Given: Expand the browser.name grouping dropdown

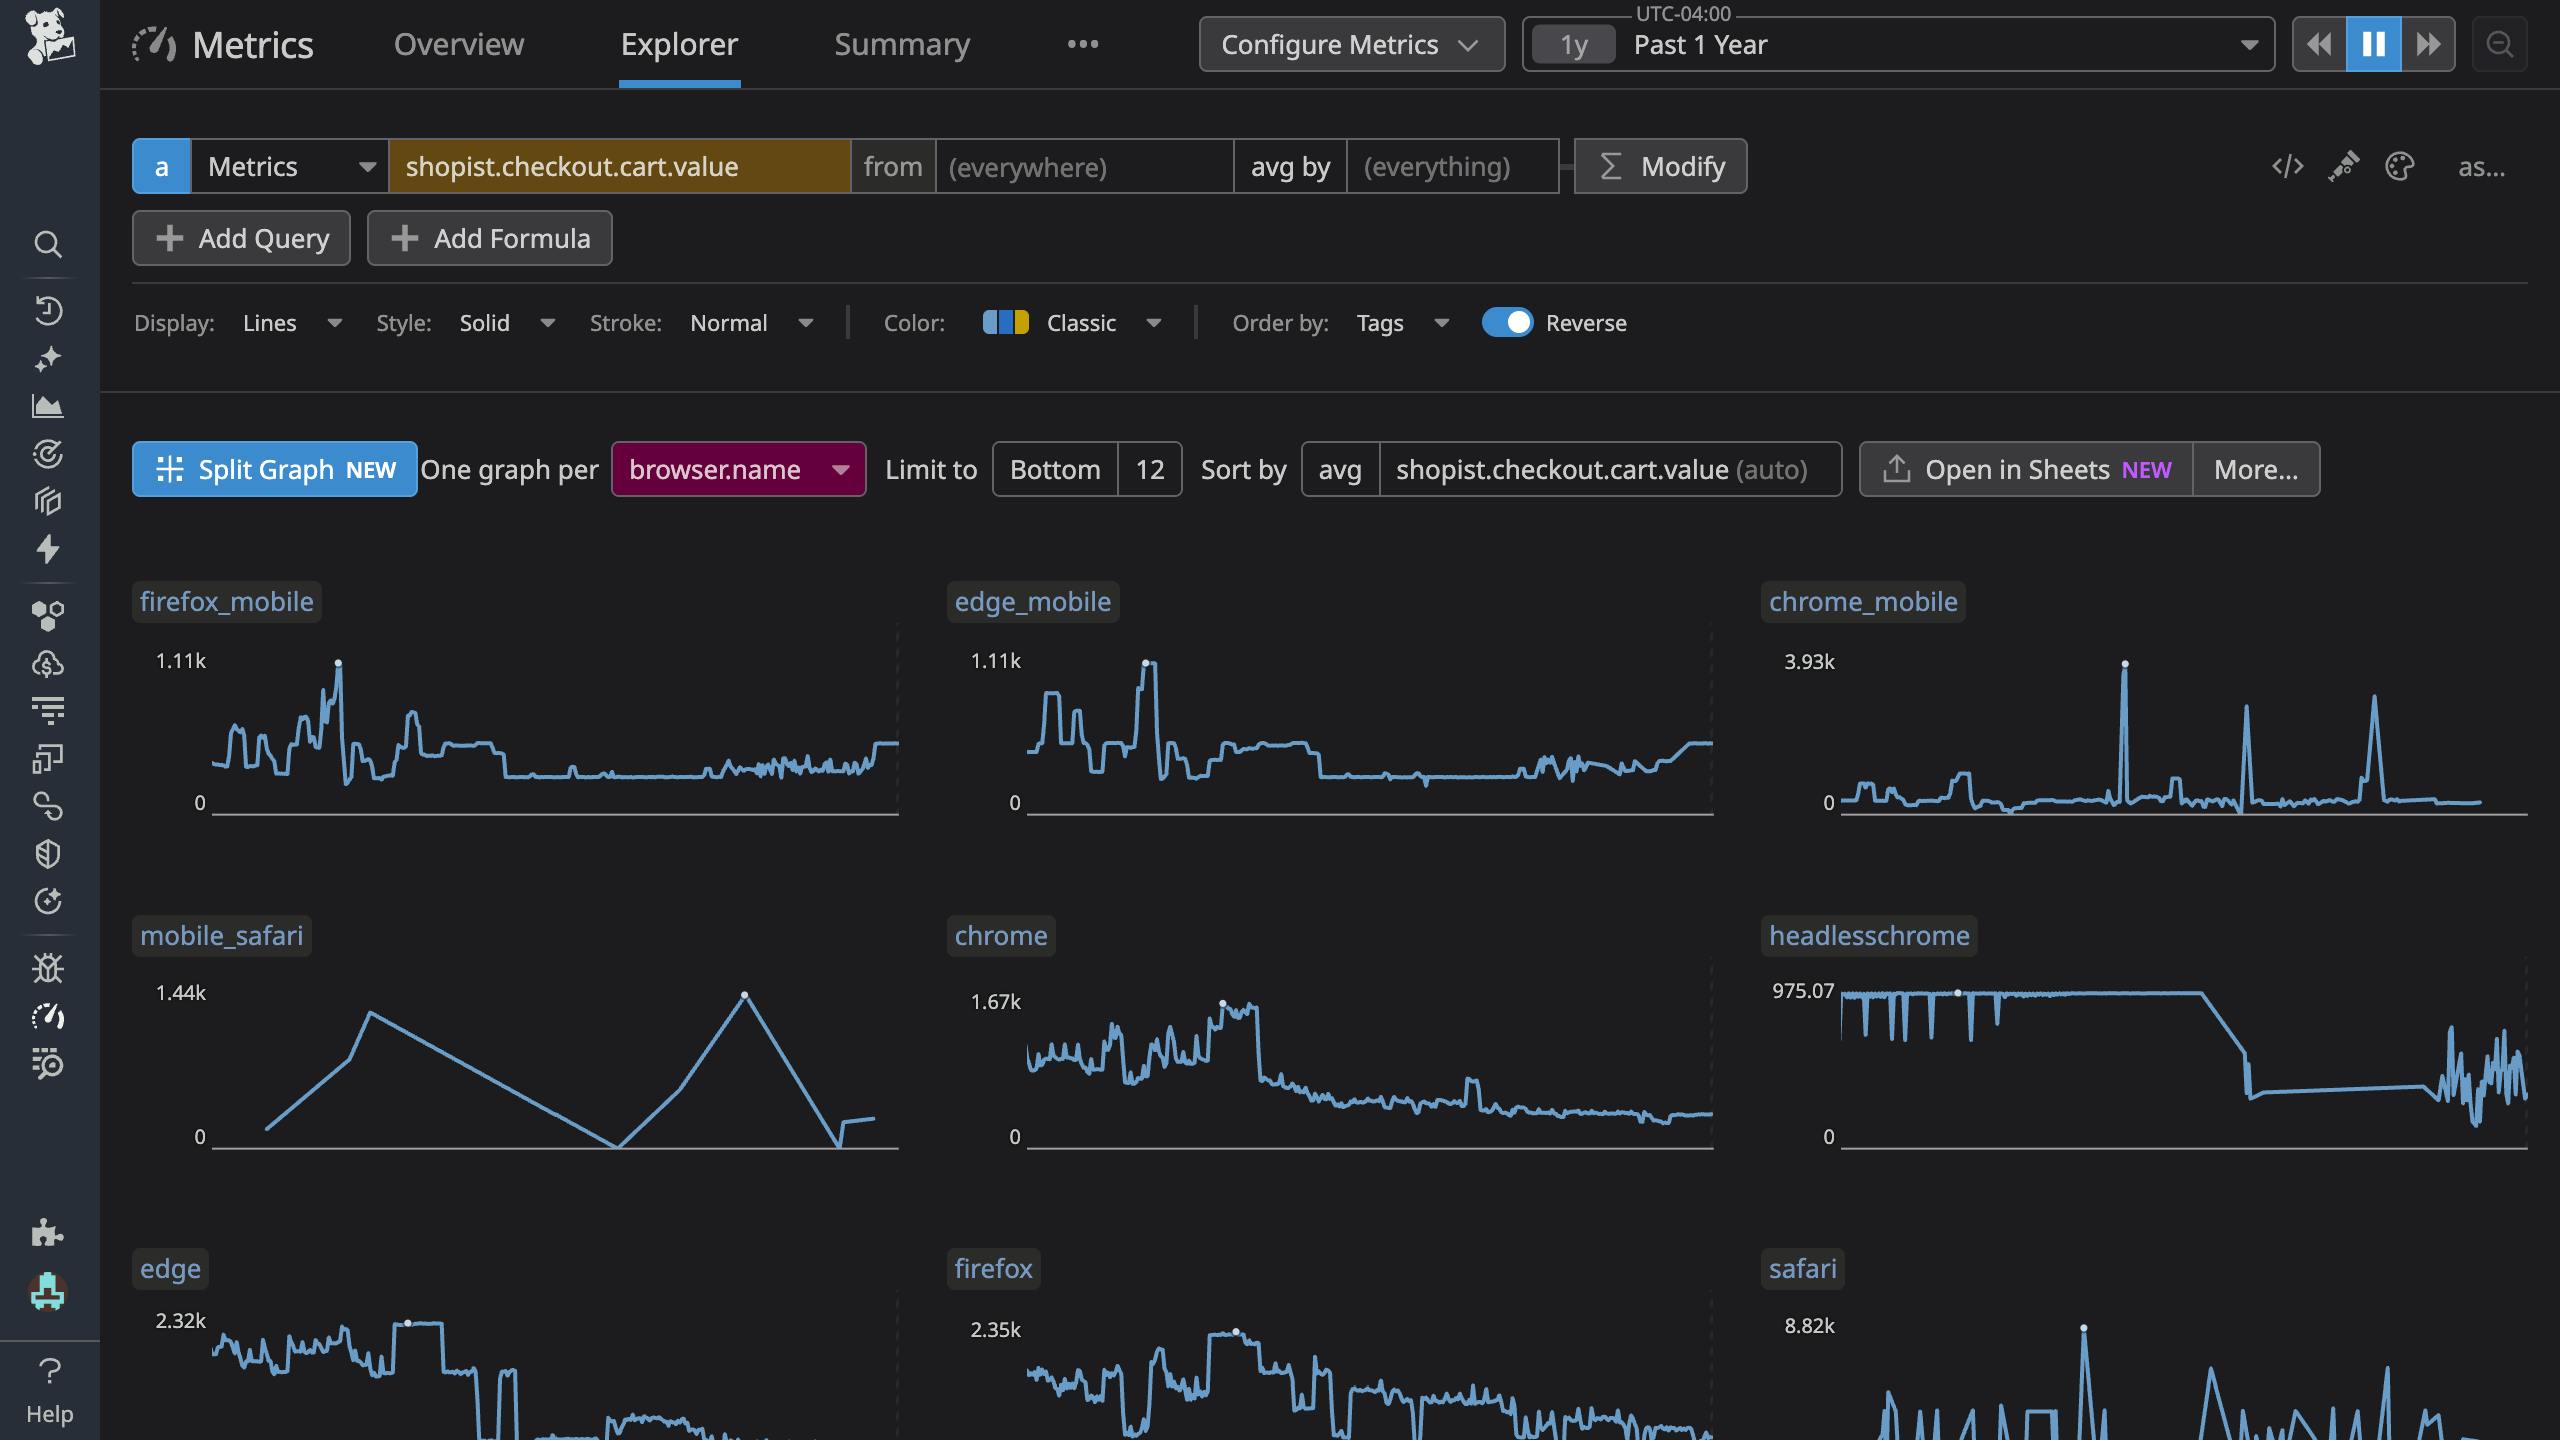Looking at the screenshot, I should [x=739, y=469].
